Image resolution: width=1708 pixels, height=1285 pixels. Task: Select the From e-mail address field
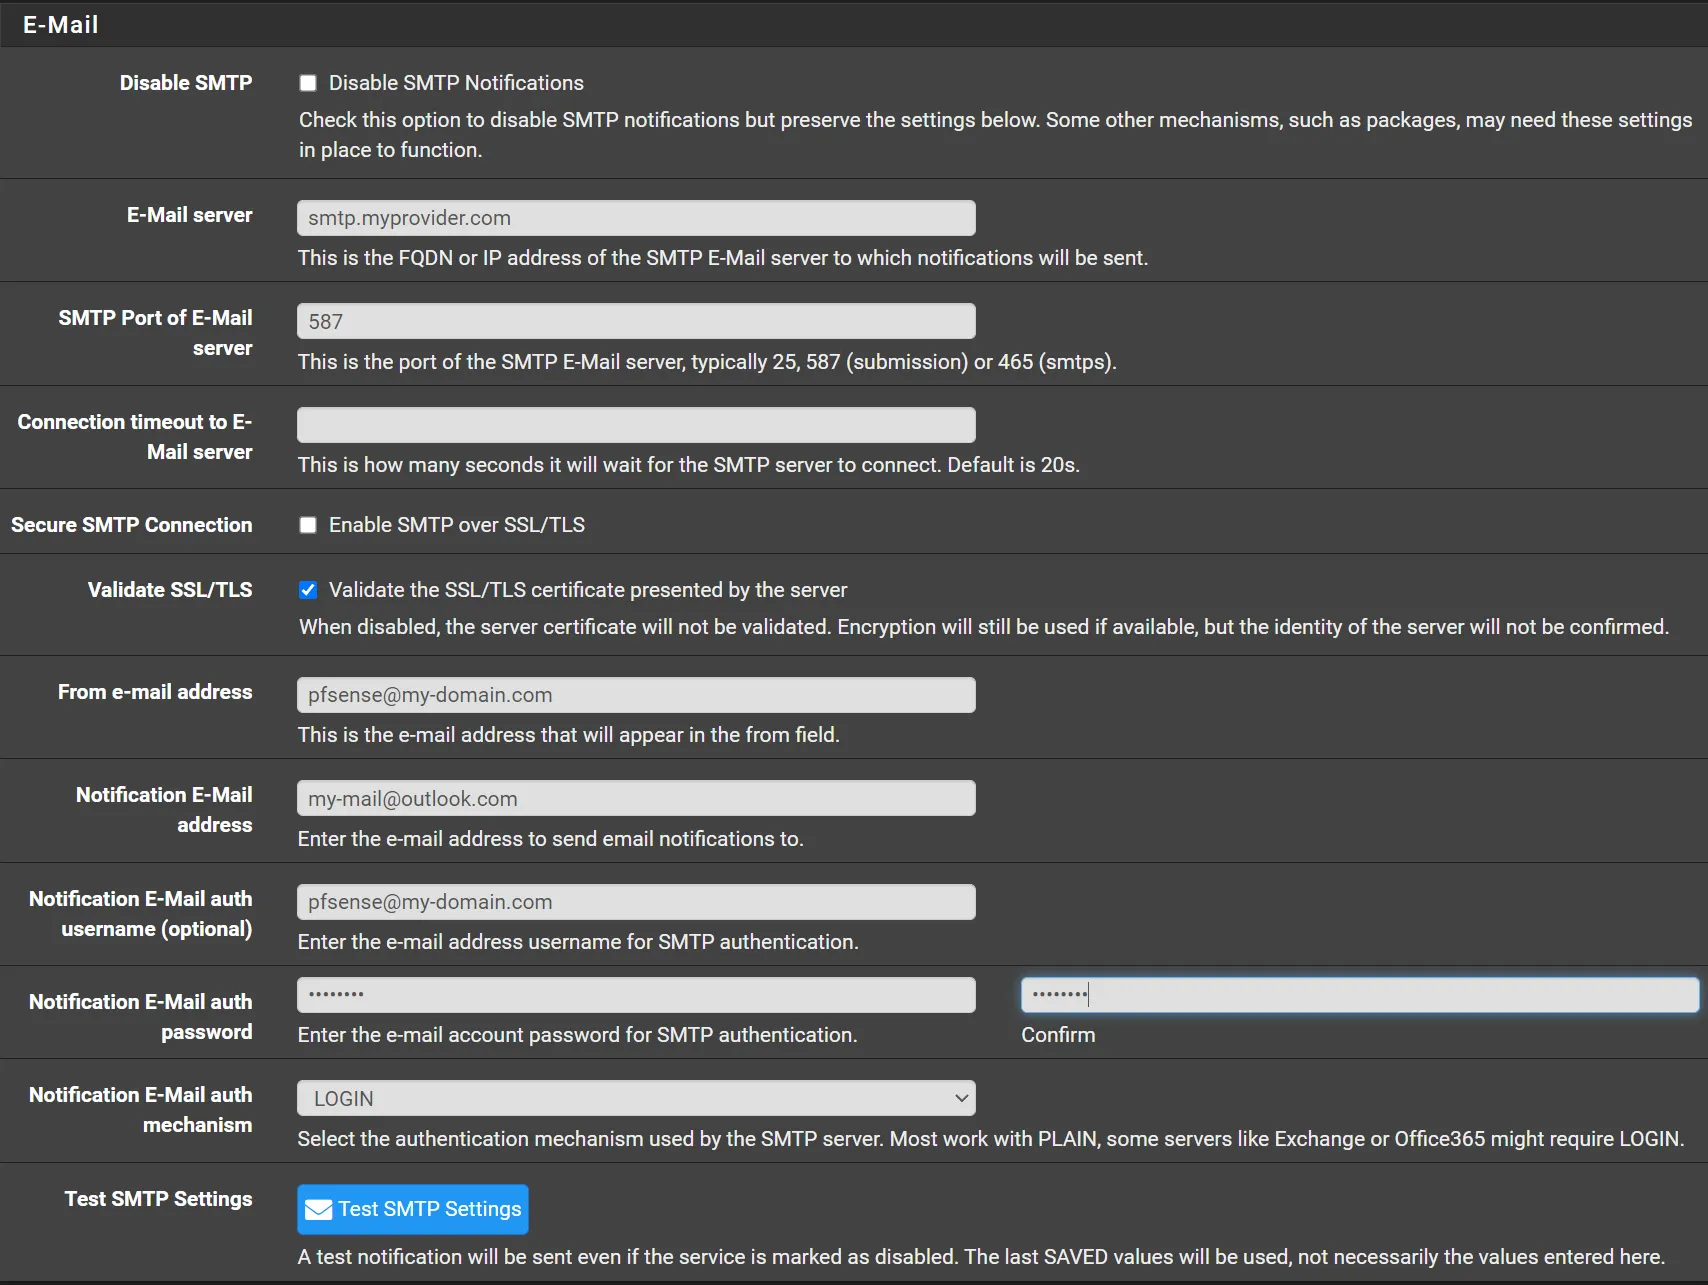coord(636,694)
